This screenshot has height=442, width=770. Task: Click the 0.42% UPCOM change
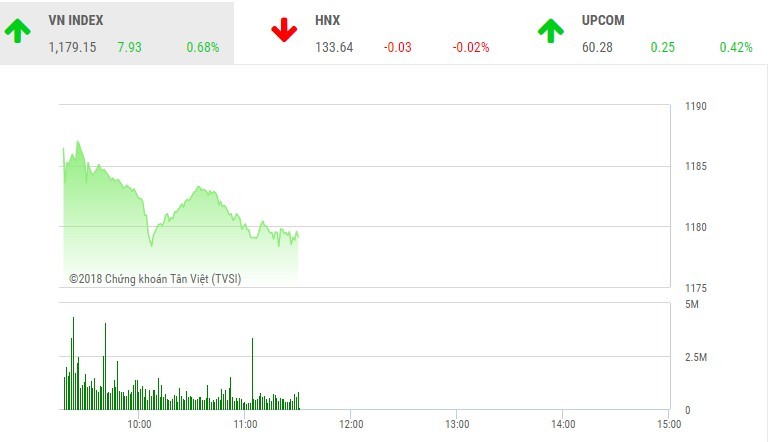click(x=736, y=47)
